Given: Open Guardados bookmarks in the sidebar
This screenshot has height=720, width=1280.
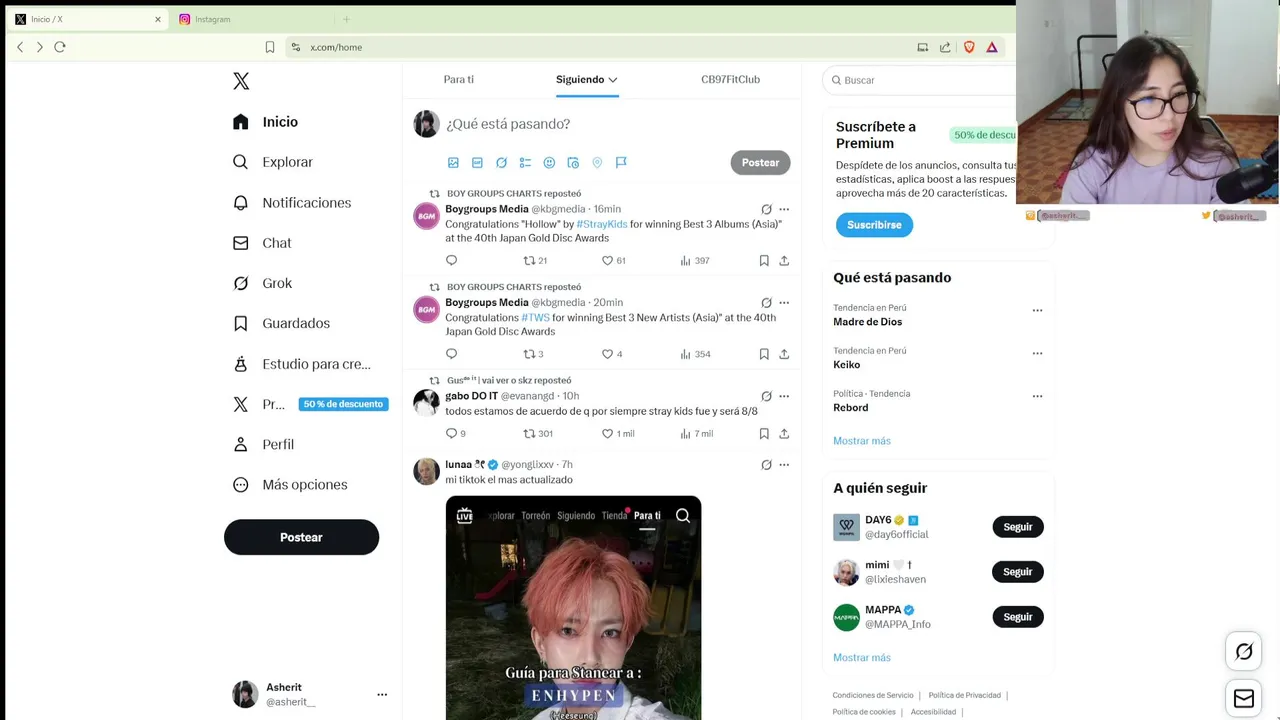Looking at the screenshot, I should tap(281, 323).
